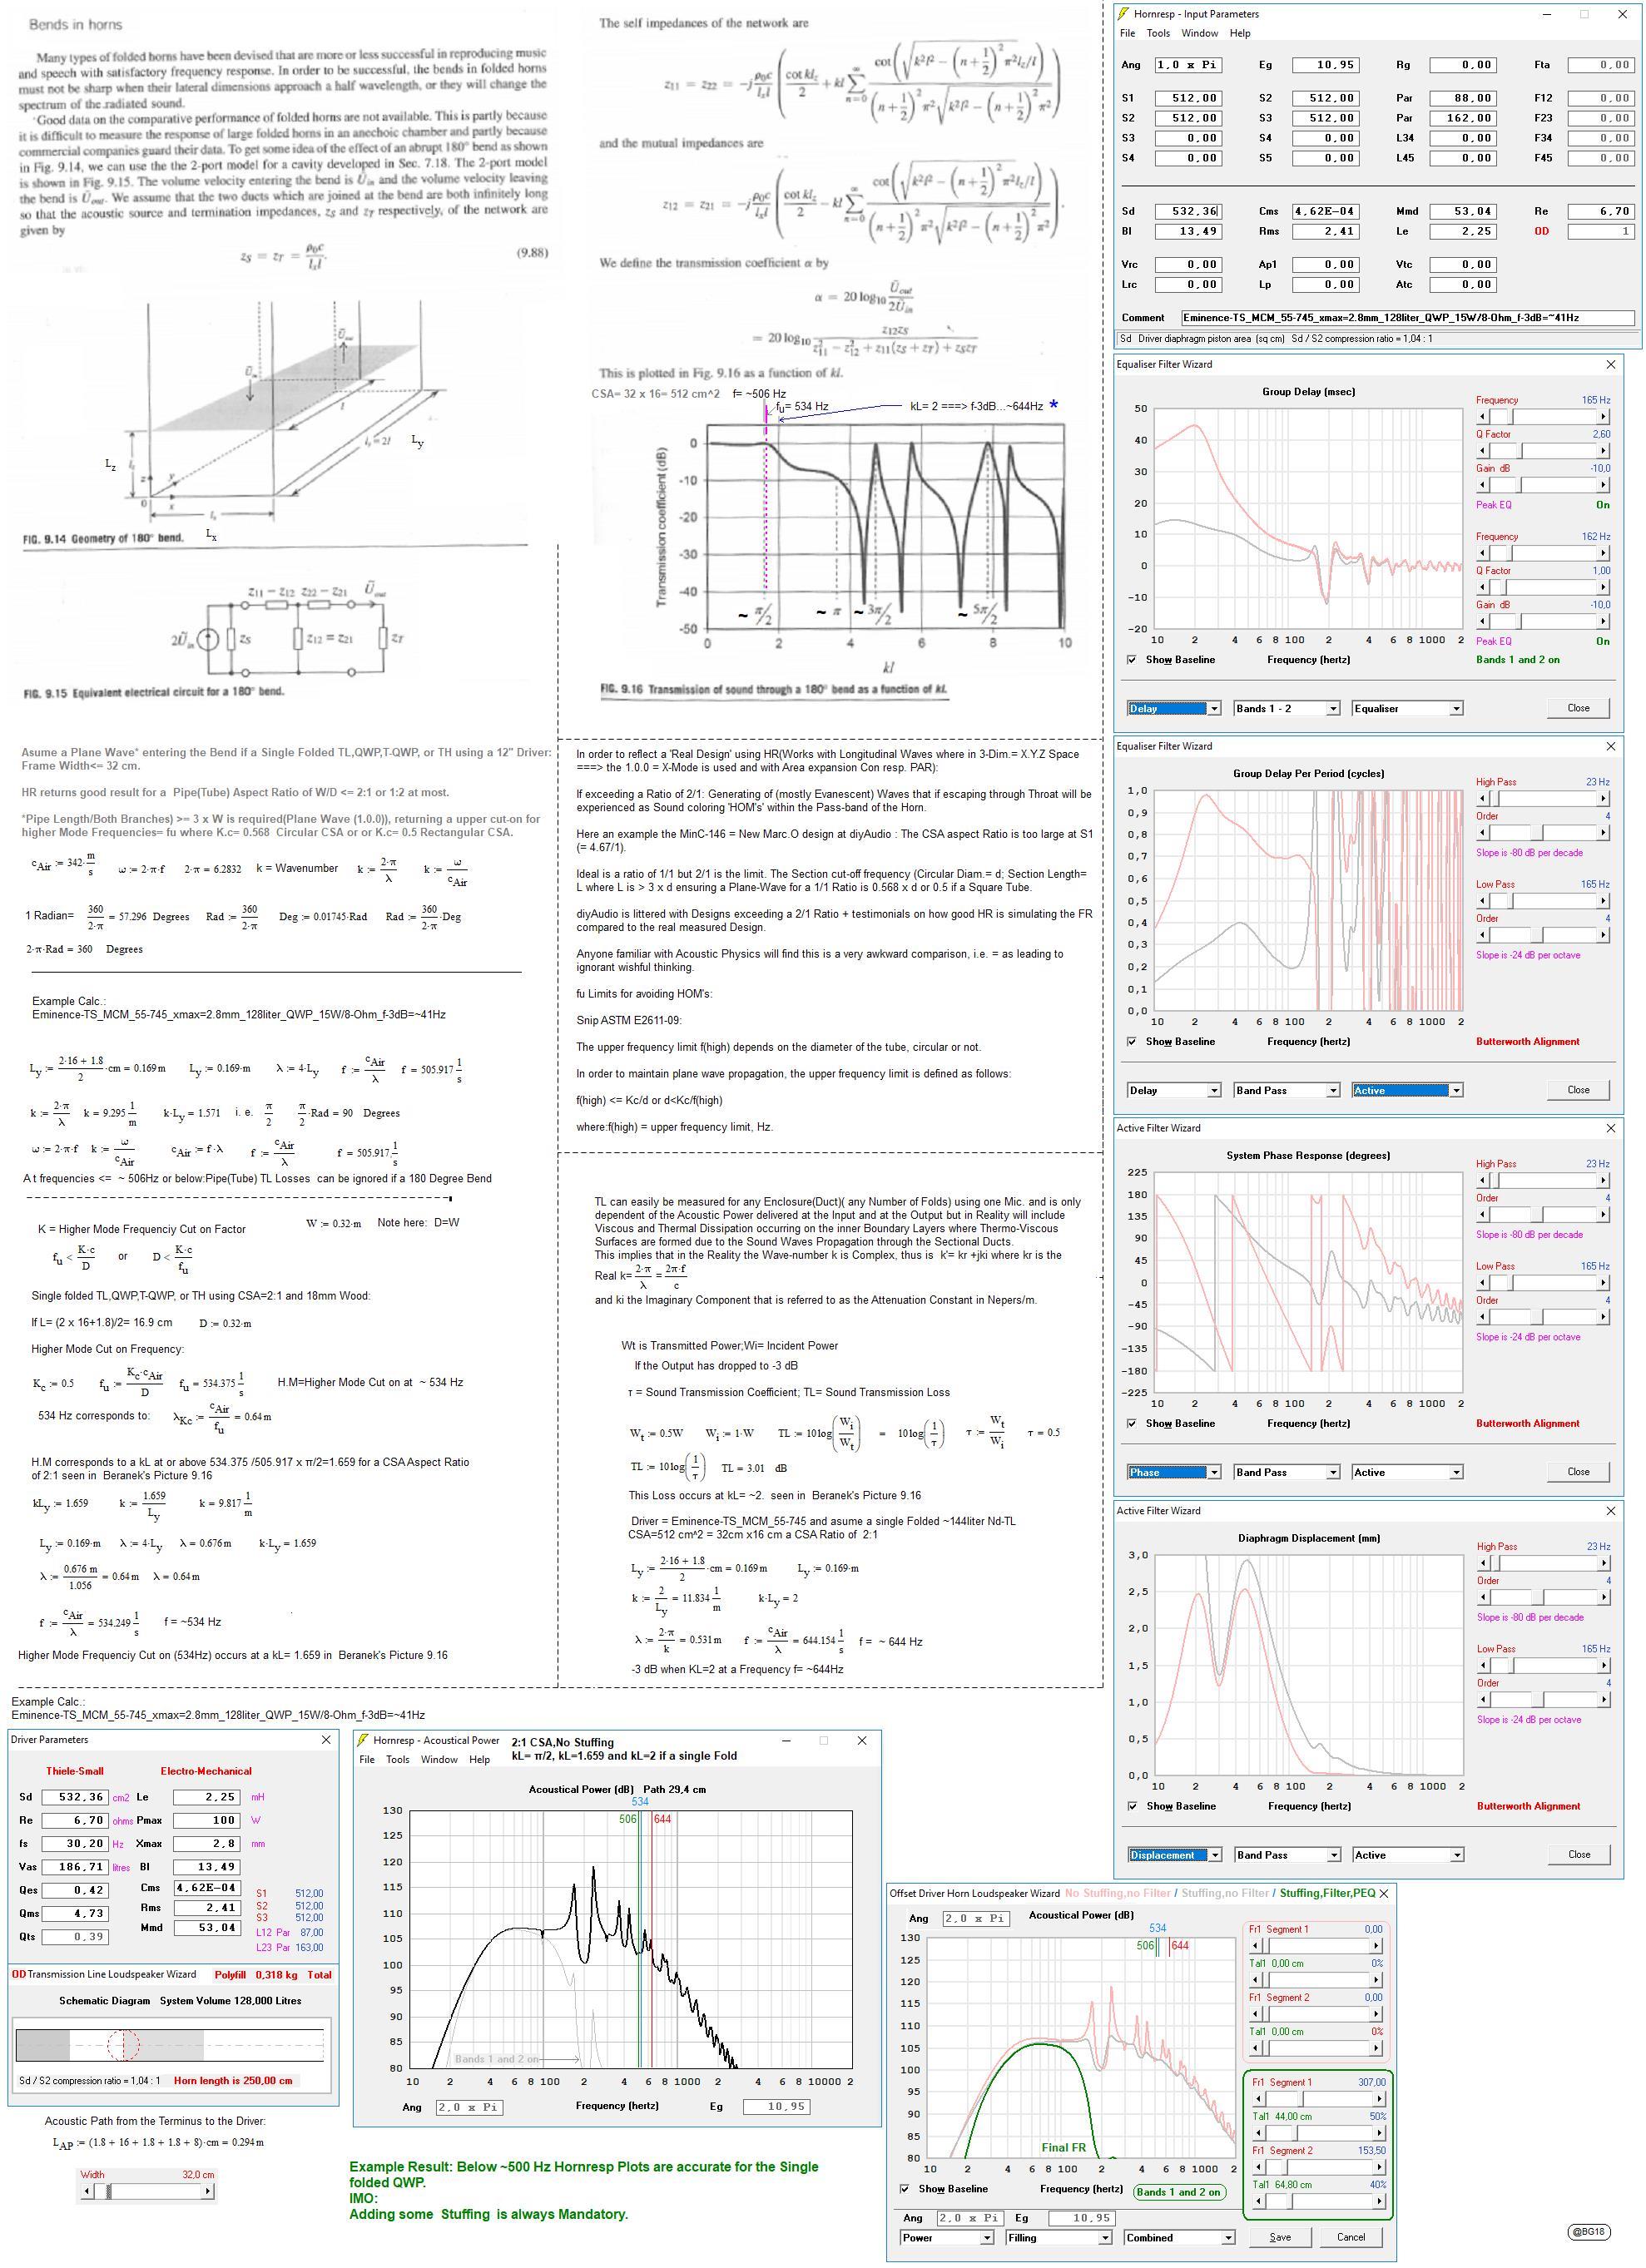Click right arrow of Low Pass 165 Hz slider in Displacement wizard

1603,1665
